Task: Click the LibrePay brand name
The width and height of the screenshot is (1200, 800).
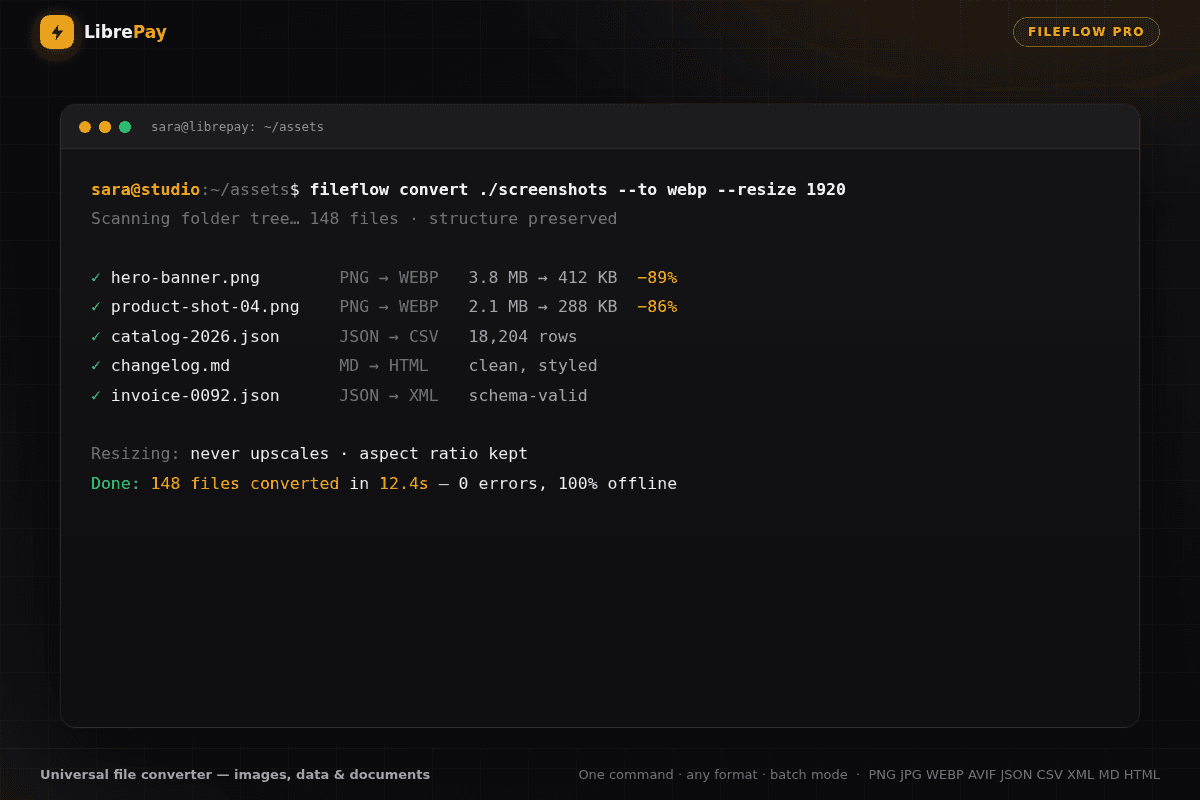Action: click(x=125, y=32)
